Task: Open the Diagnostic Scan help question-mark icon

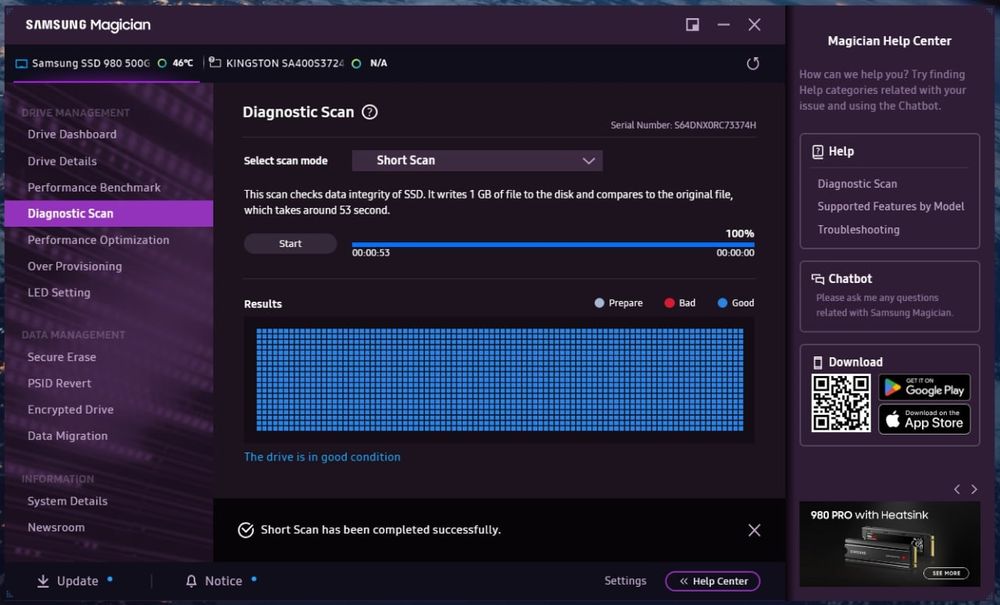Action: tap(369, 112)
